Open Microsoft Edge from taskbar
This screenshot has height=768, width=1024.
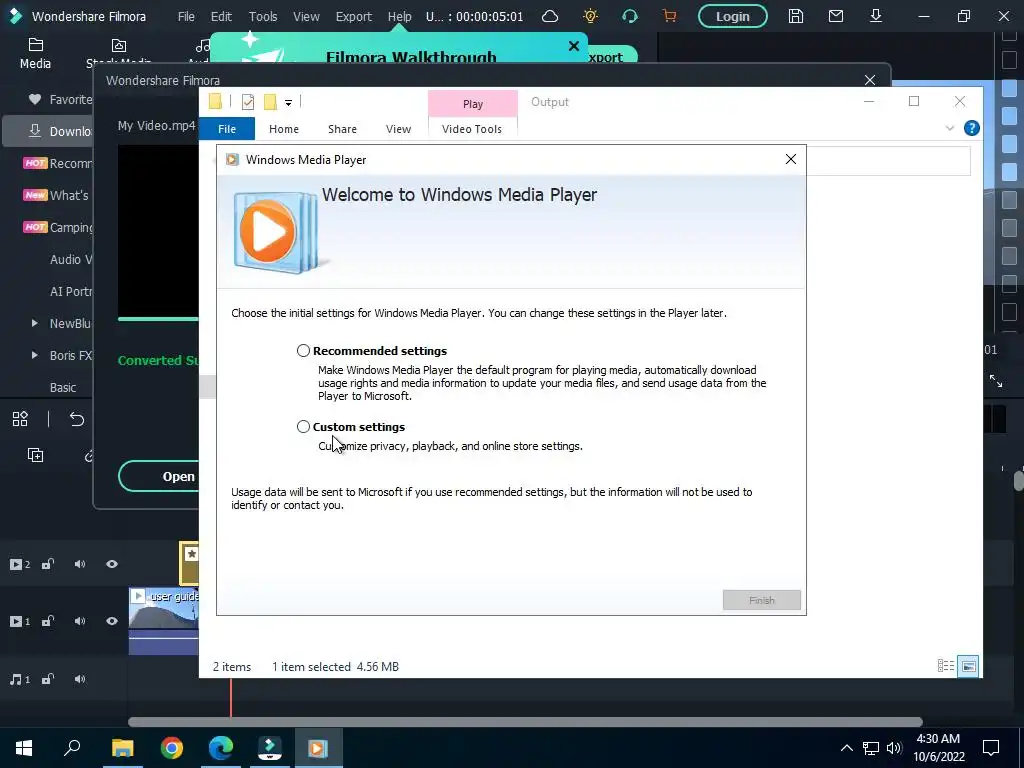(221, 748)
